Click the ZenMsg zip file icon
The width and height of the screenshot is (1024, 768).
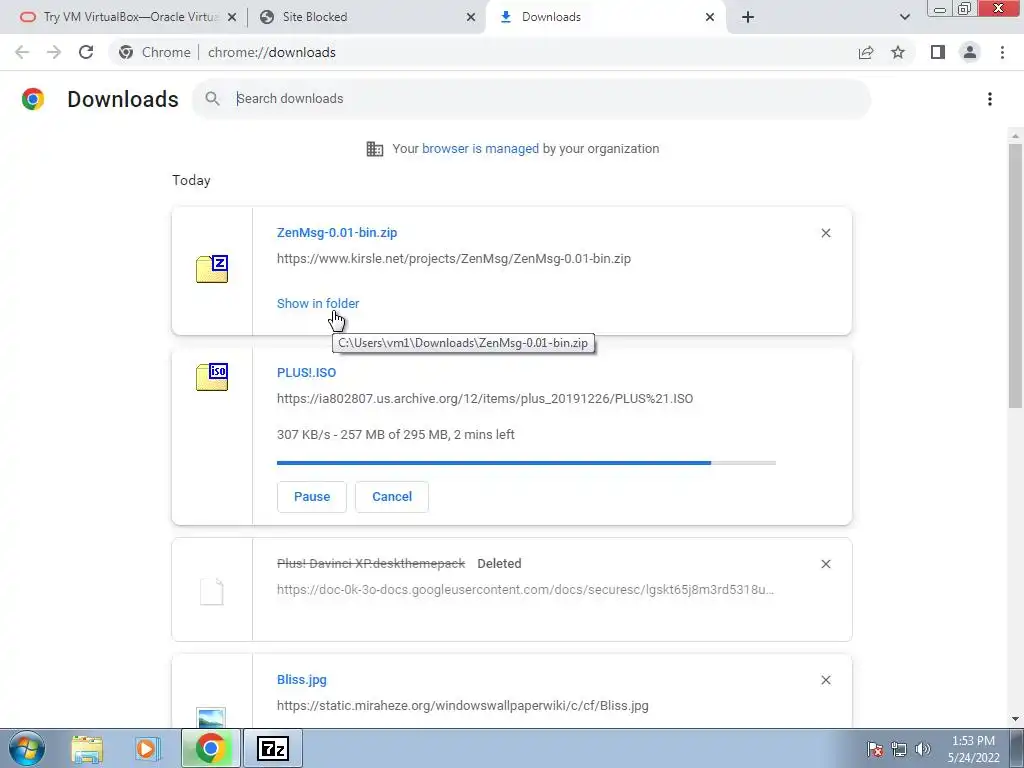click(212, 269)
